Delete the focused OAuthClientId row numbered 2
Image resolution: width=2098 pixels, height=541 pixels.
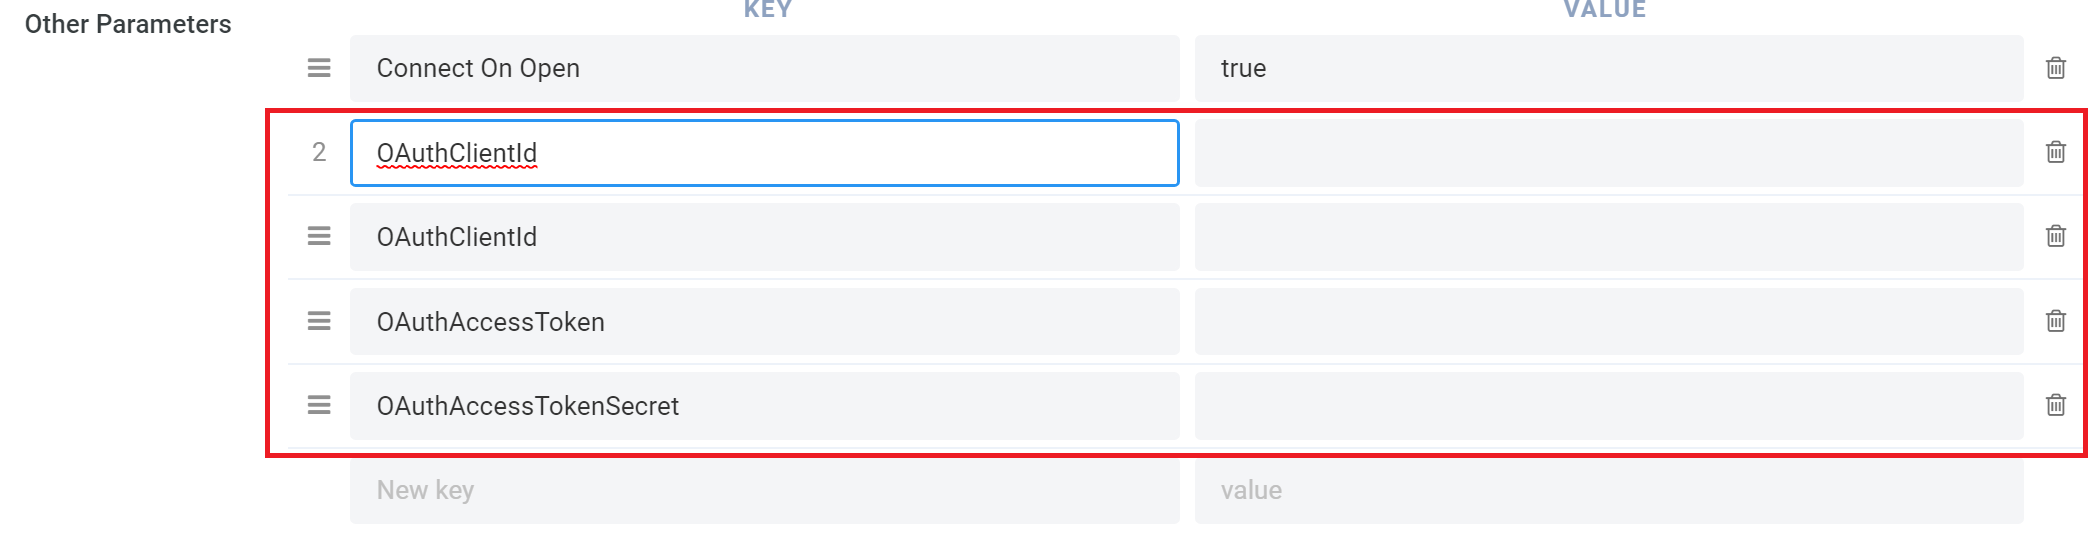(2055, 152)
